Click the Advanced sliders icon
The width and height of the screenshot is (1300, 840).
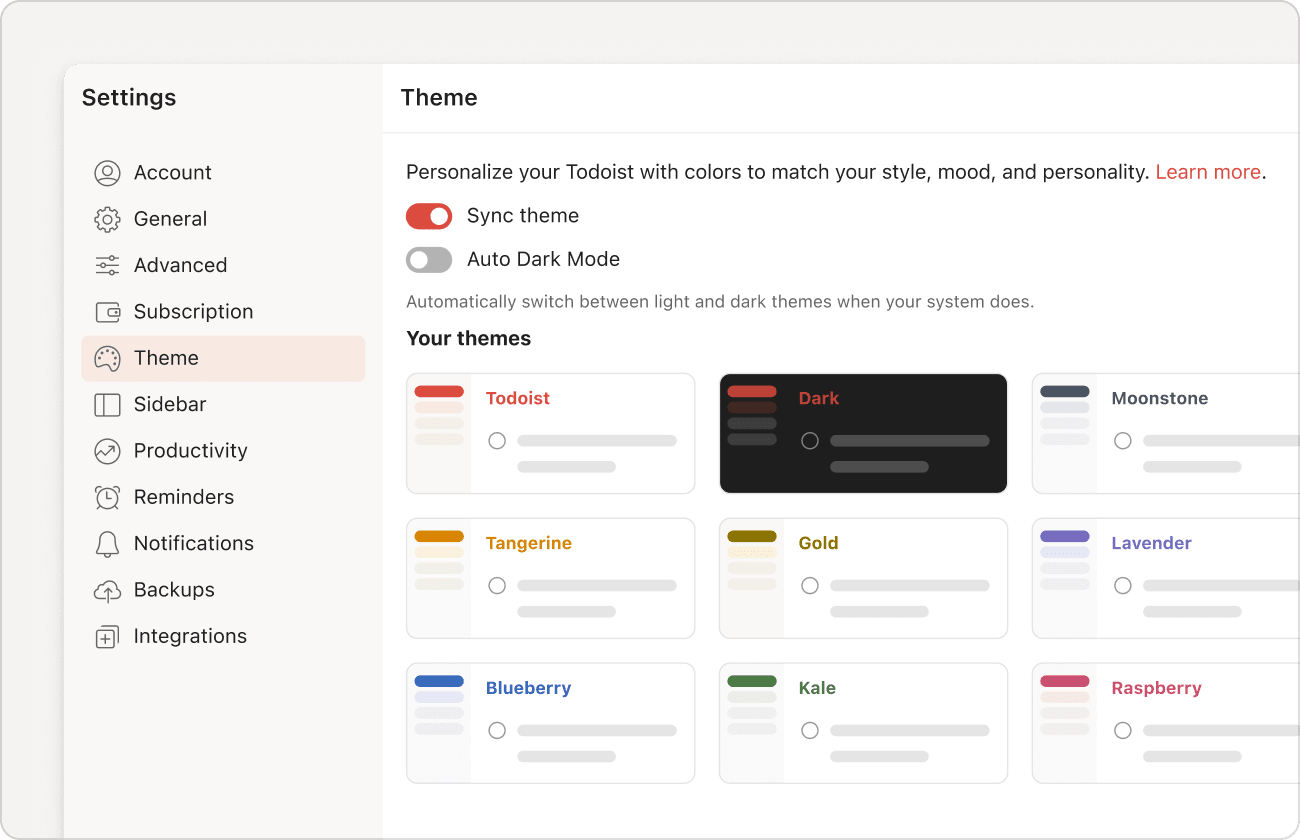108,264
